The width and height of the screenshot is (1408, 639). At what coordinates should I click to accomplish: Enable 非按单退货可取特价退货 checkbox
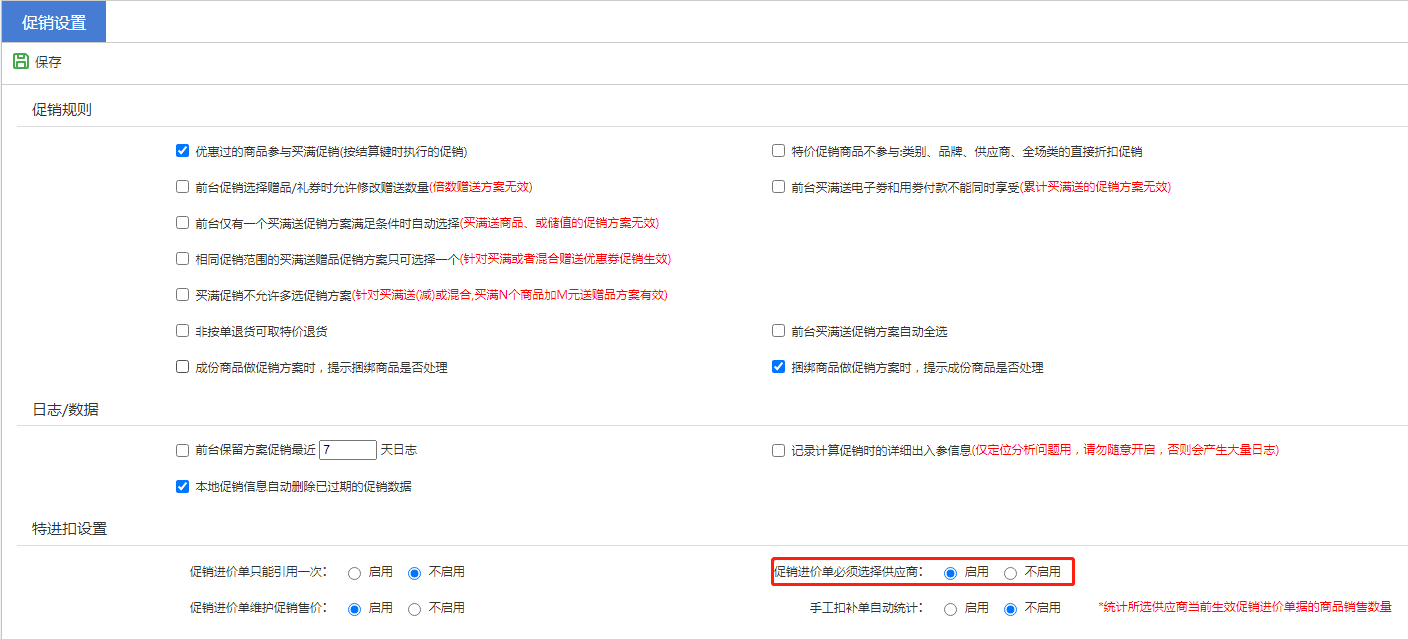(182, 331)
